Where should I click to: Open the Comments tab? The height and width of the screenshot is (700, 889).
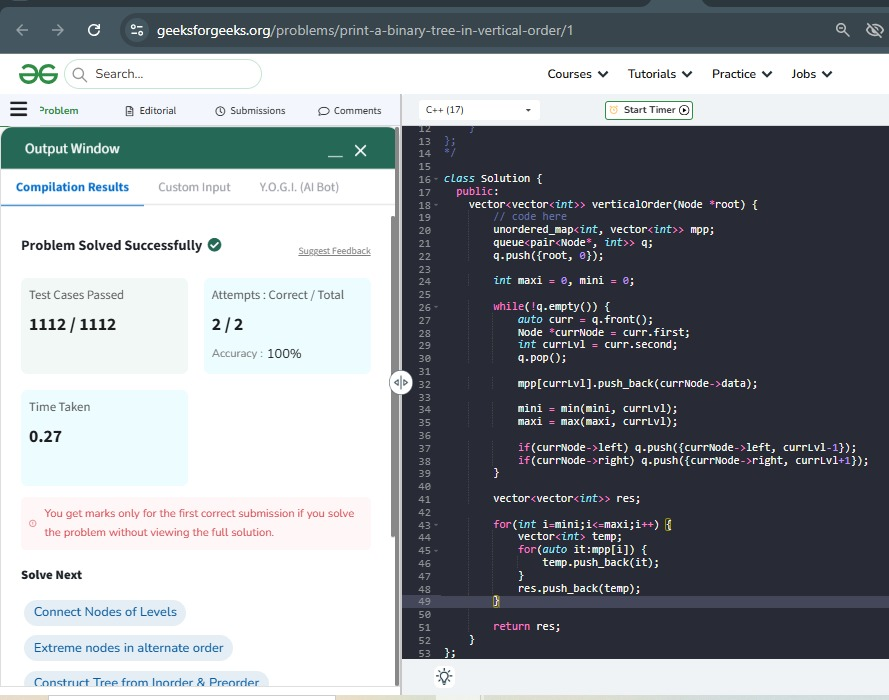pyautogui.click(x=349, y=111)
